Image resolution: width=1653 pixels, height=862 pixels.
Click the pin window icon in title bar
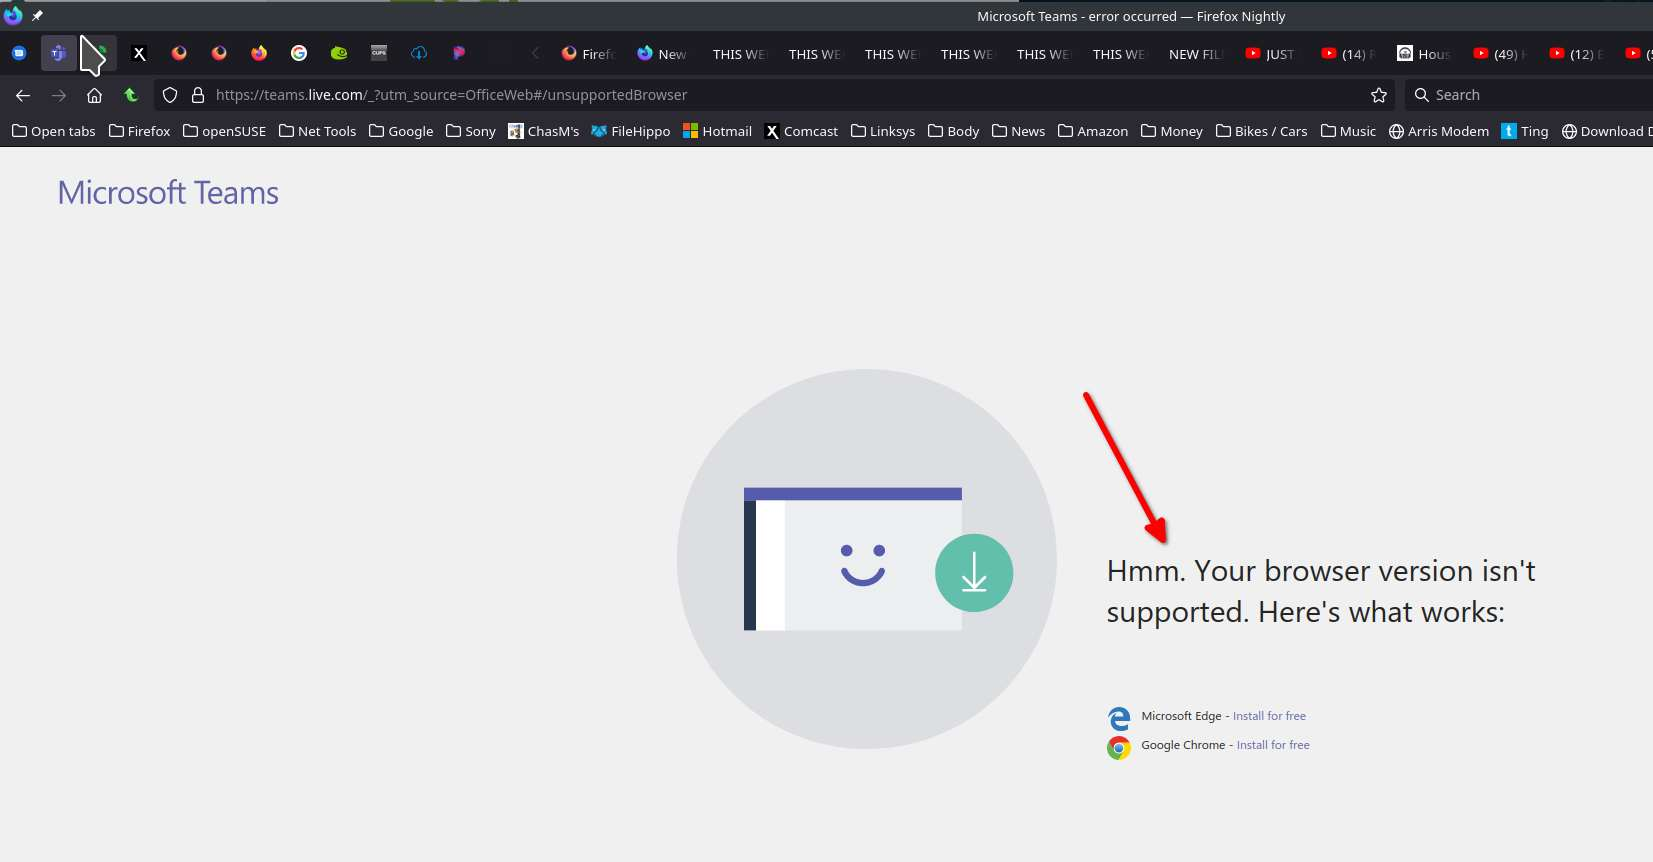pos(37,16)
